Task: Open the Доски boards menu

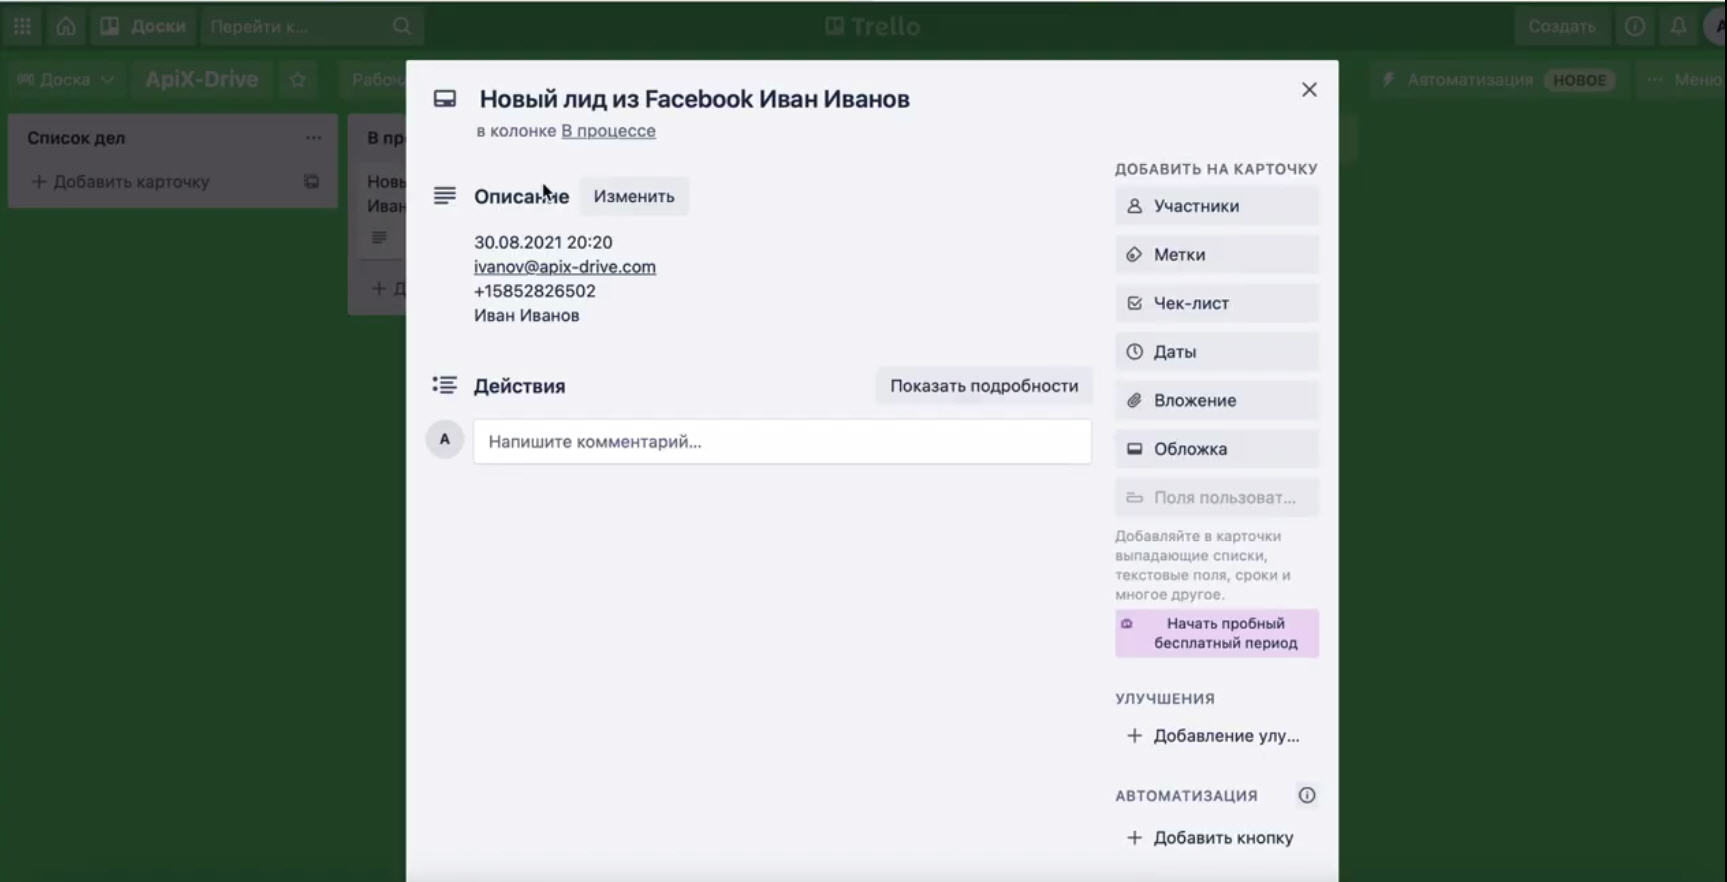Action: click(144, 27)
